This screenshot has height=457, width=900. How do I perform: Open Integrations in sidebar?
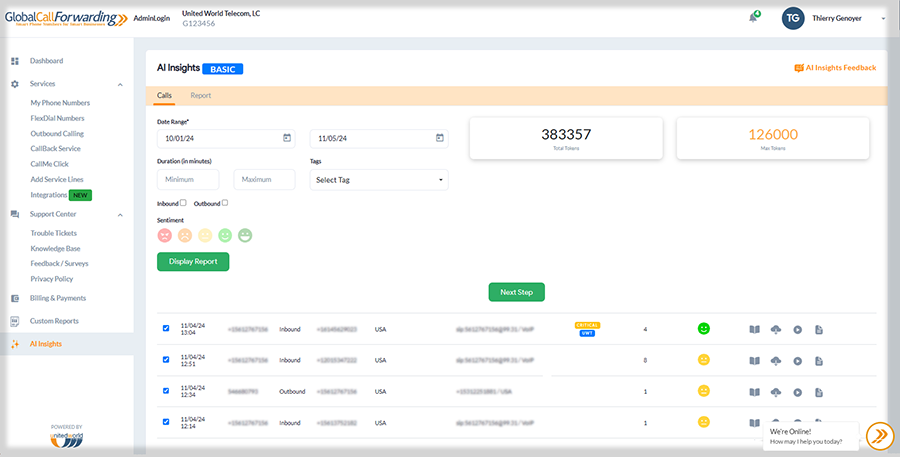pyautogui.click(x=49, y=195)
